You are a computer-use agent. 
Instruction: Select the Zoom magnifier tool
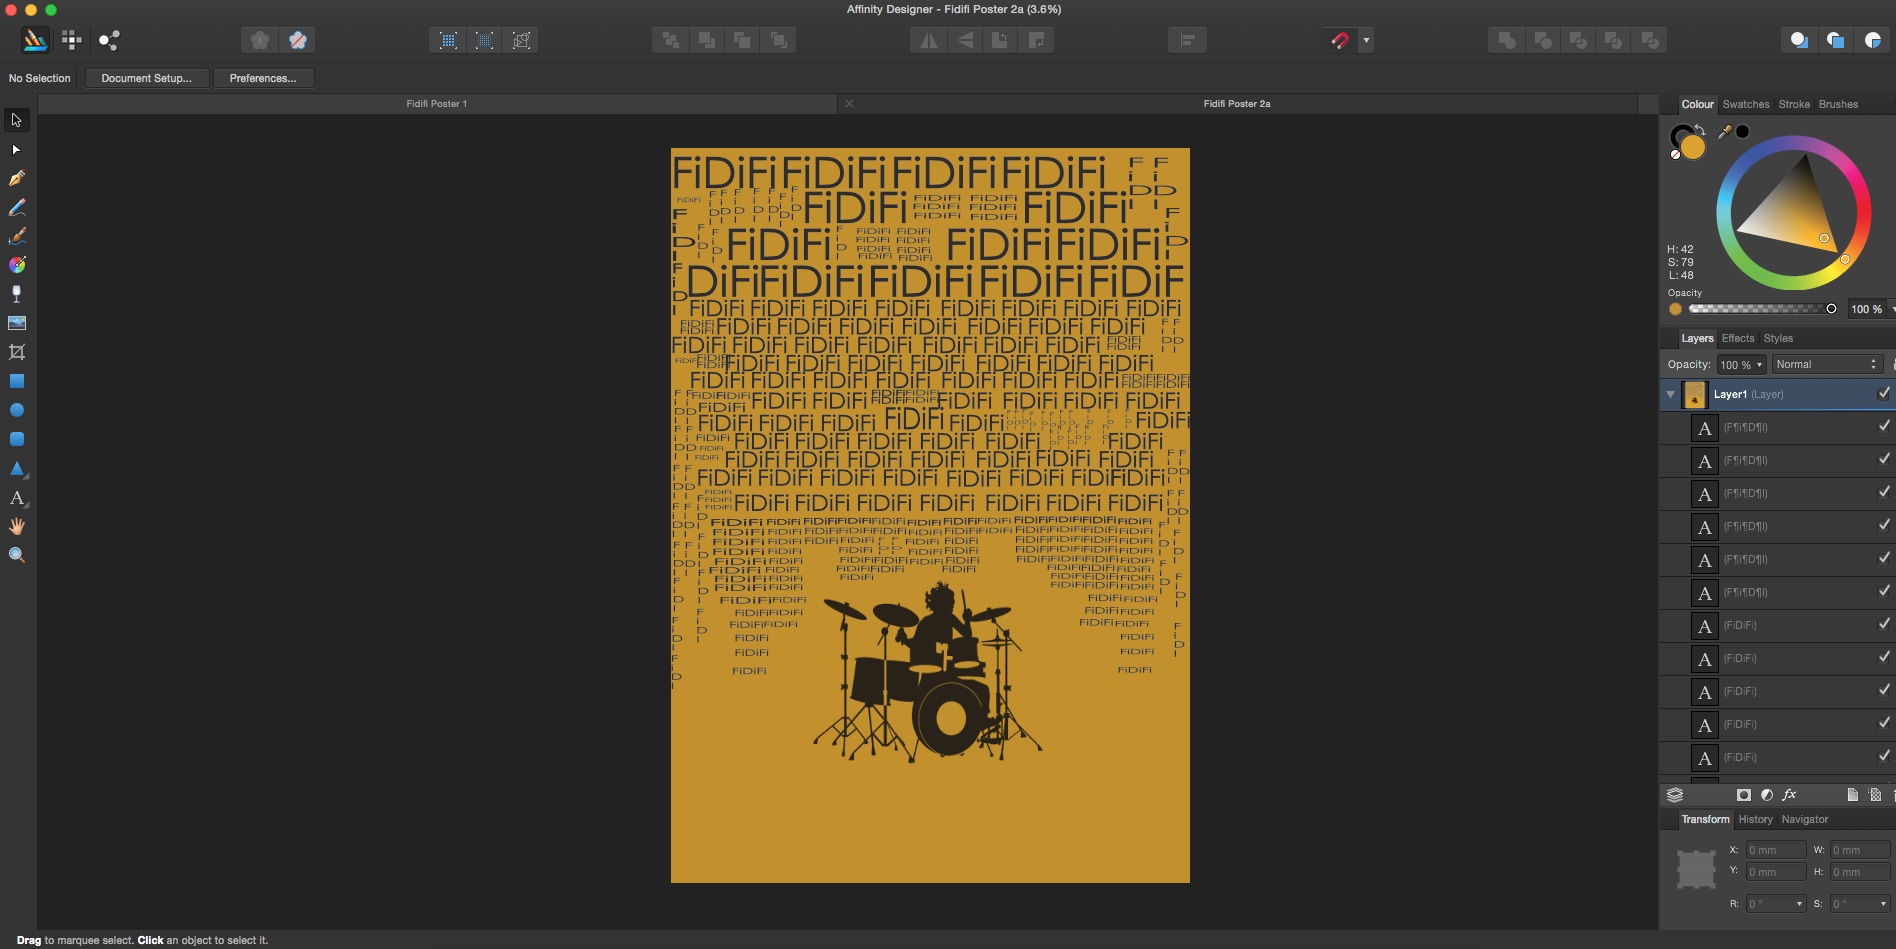tap(17, 555)
